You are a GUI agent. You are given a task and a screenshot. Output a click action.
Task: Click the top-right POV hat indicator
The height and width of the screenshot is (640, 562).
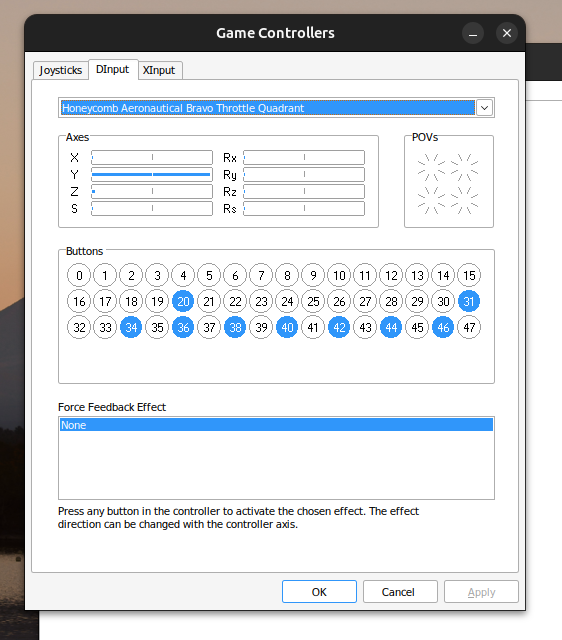[464, 167]
